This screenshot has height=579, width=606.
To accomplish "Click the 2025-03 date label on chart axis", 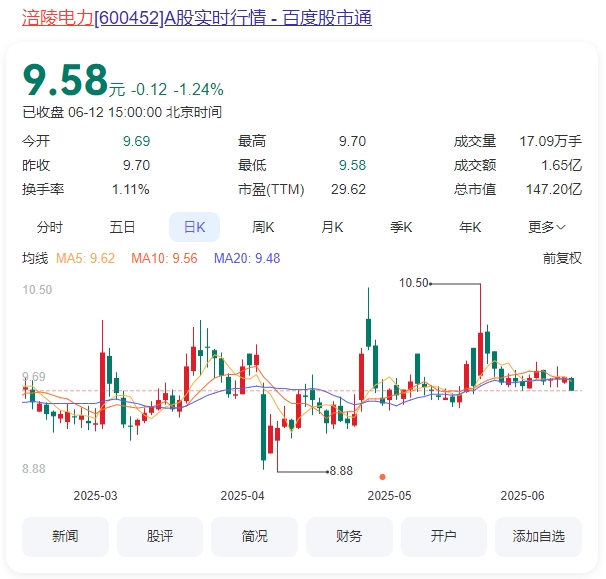I will (x=95, y=496).
